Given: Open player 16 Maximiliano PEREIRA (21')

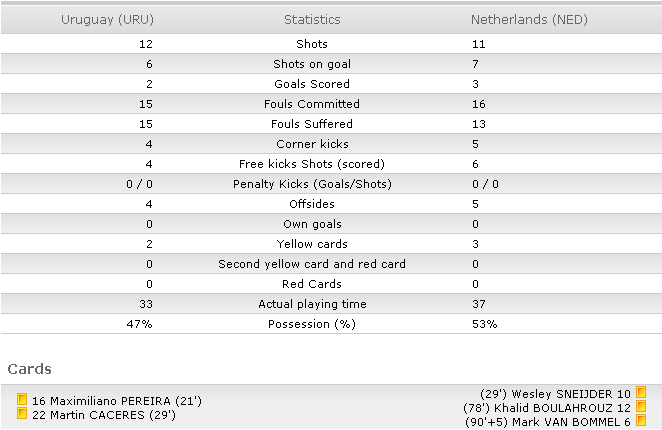Looking at the screenshot, I should click(x=117, y=401).
